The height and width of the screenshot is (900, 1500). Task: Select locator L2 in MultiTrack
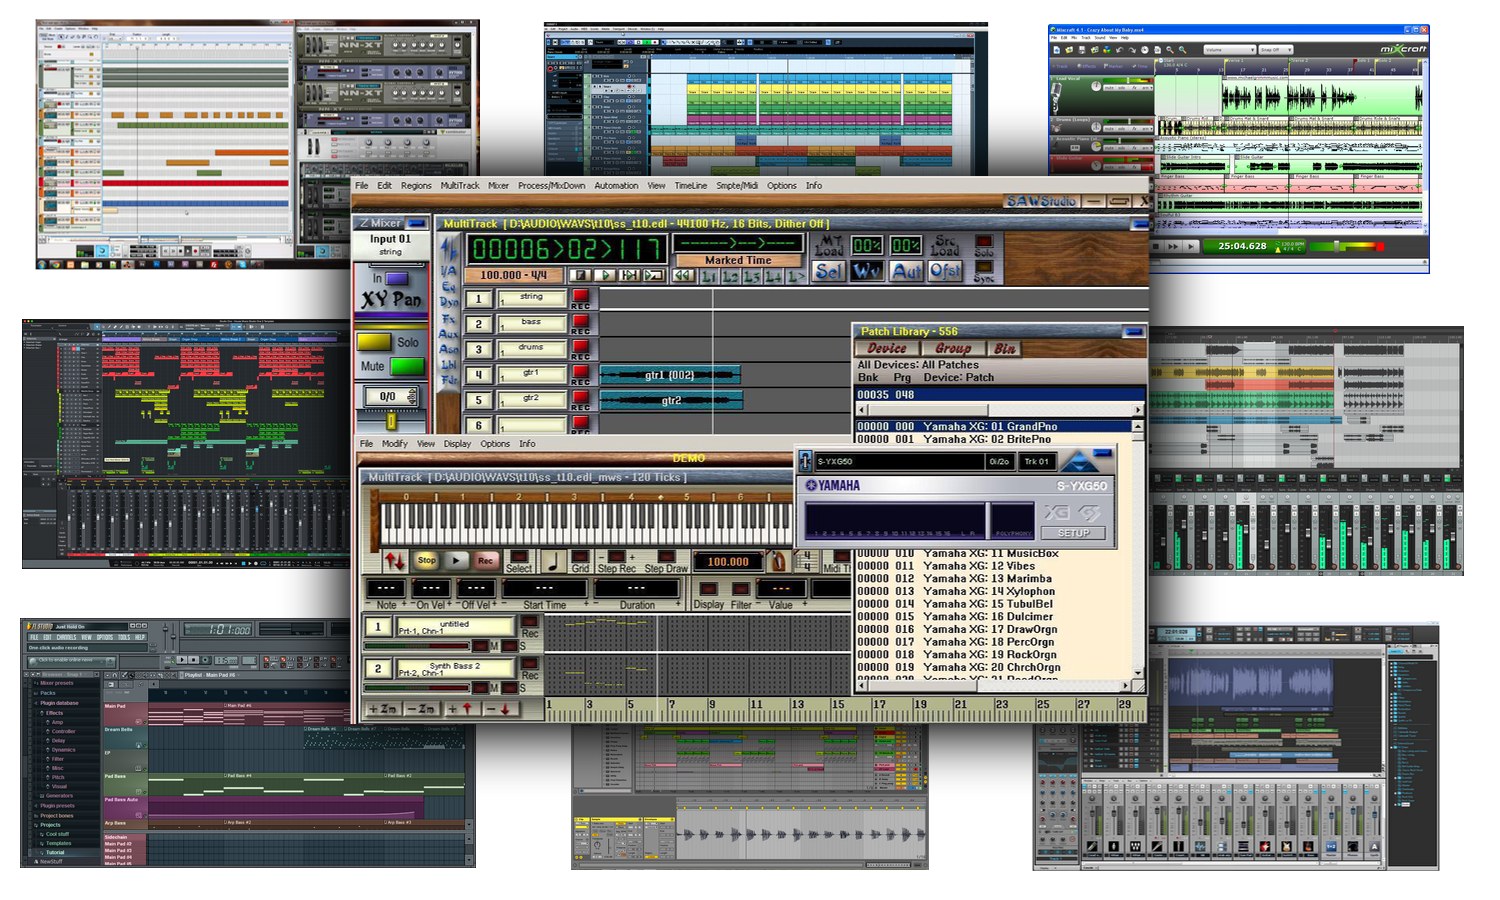click(x=731, y=276)
